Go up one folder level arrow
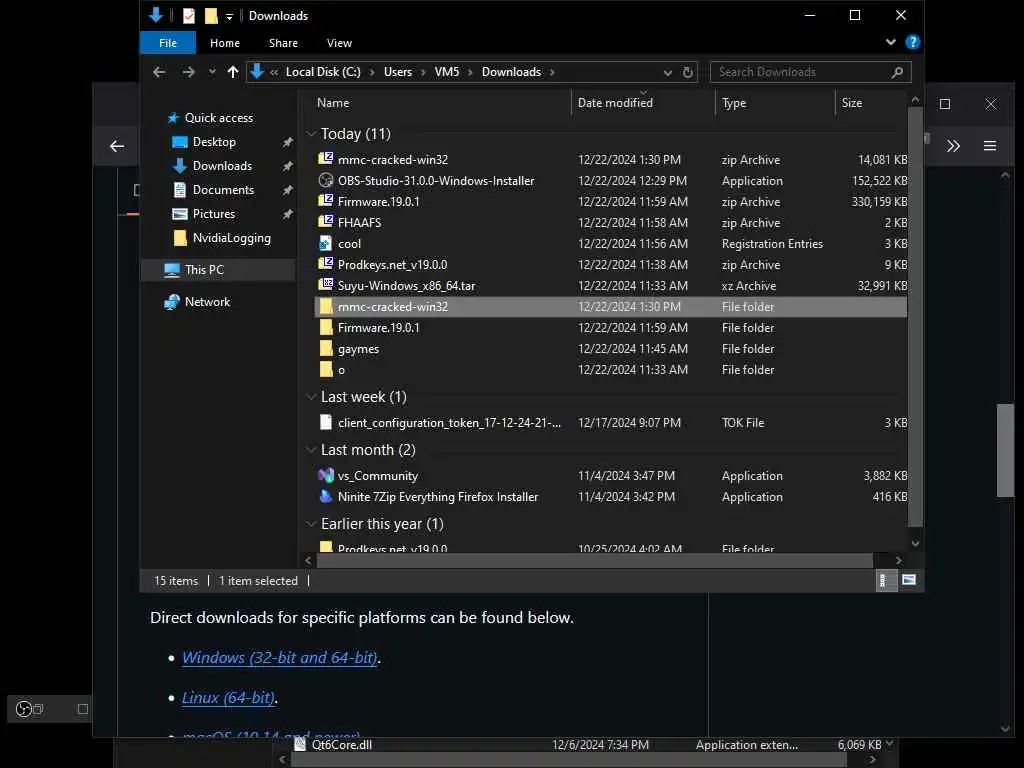 [x=232, y=72]
